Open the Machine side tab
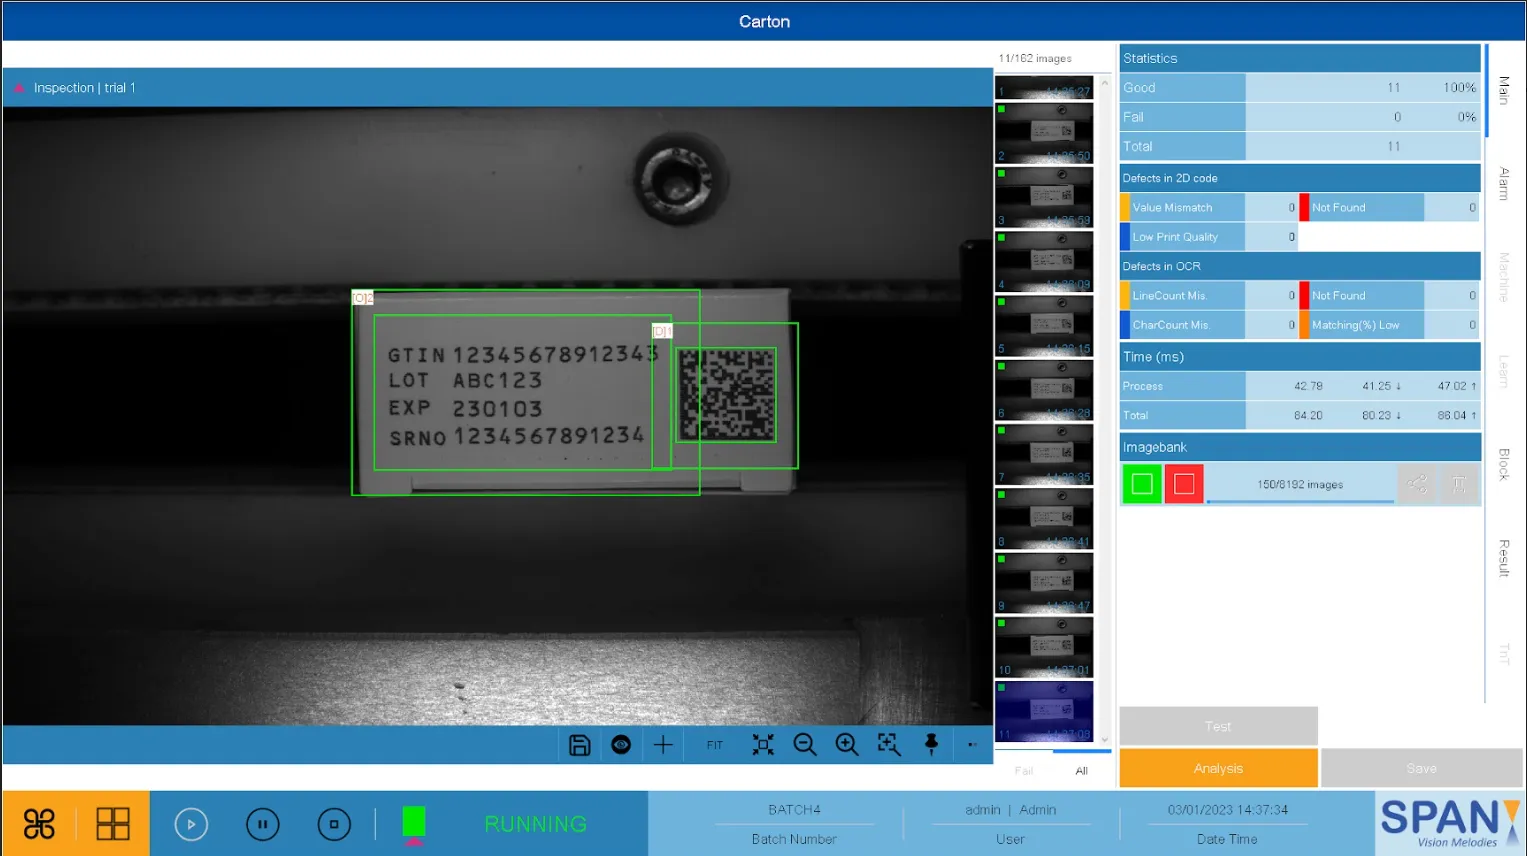This screenshot has width=1527, height=856. 1503,277
